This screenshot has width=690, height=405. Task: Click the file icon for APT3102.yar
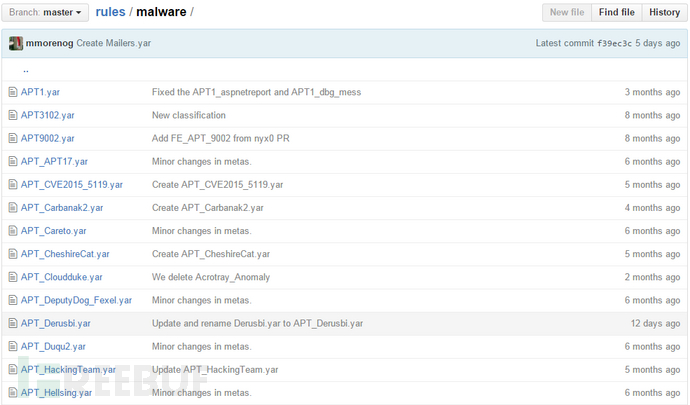[x=13, y=115]
